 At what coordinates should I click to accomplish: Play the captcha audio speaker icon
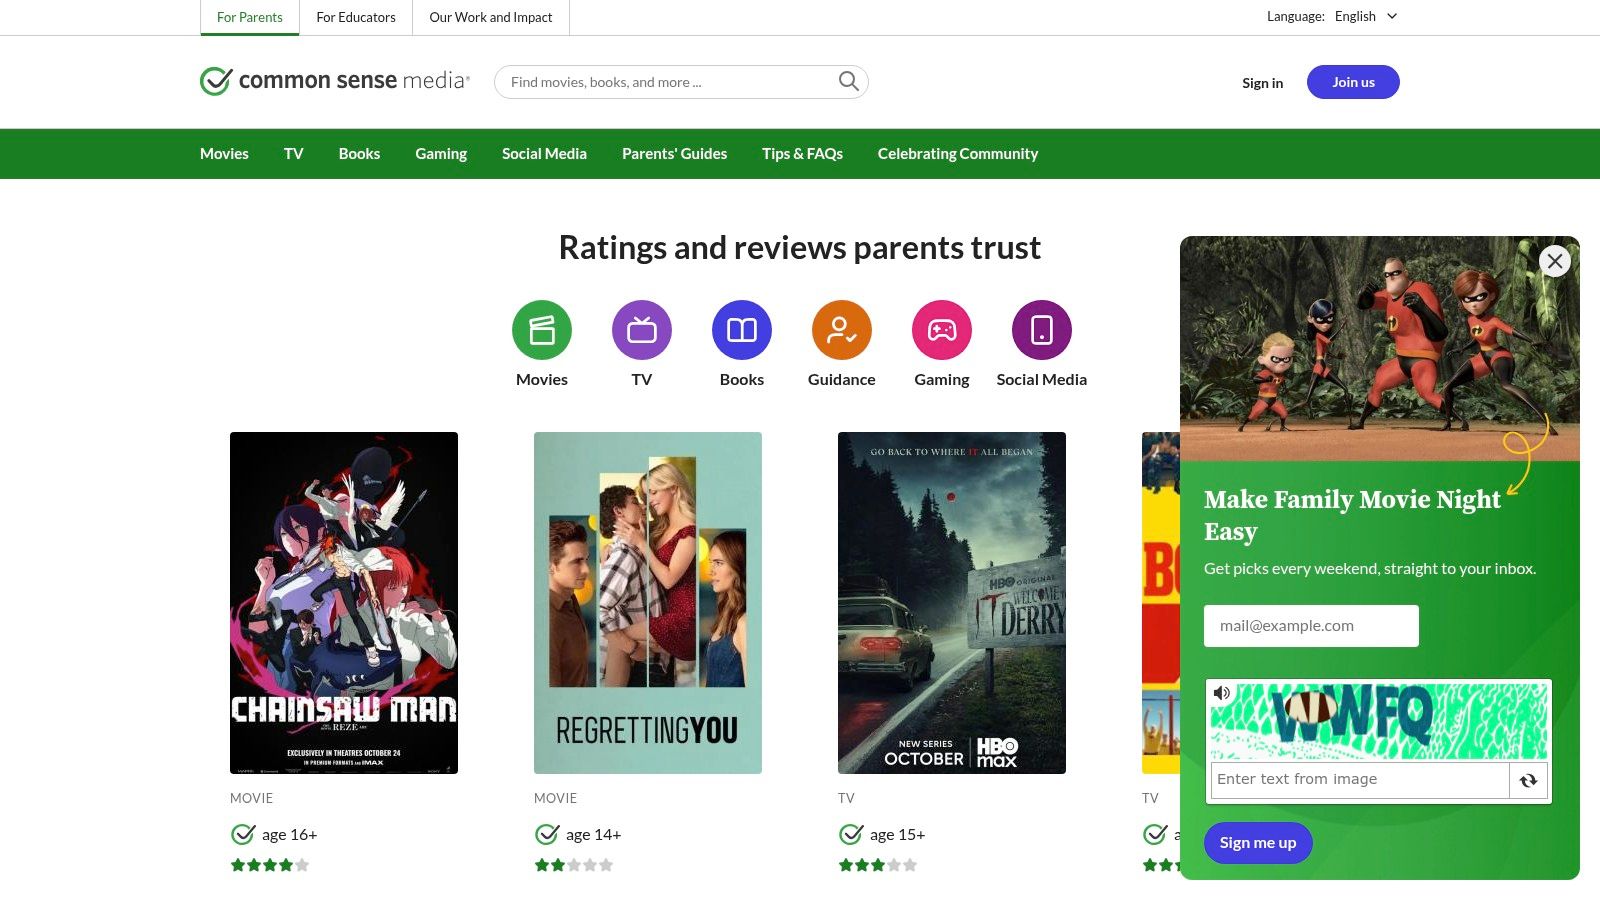pos(1222,693)
